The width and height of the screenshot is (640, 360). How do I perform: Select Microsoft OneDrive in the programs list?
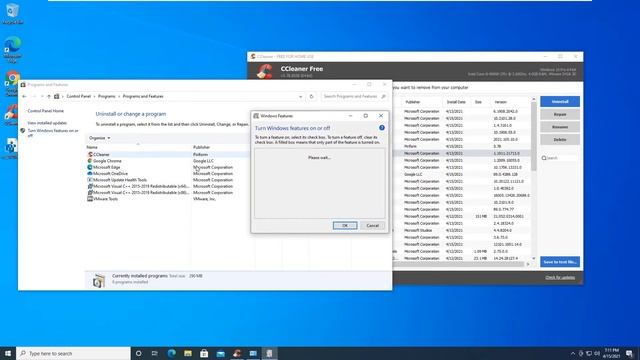(x=110, y=173)
